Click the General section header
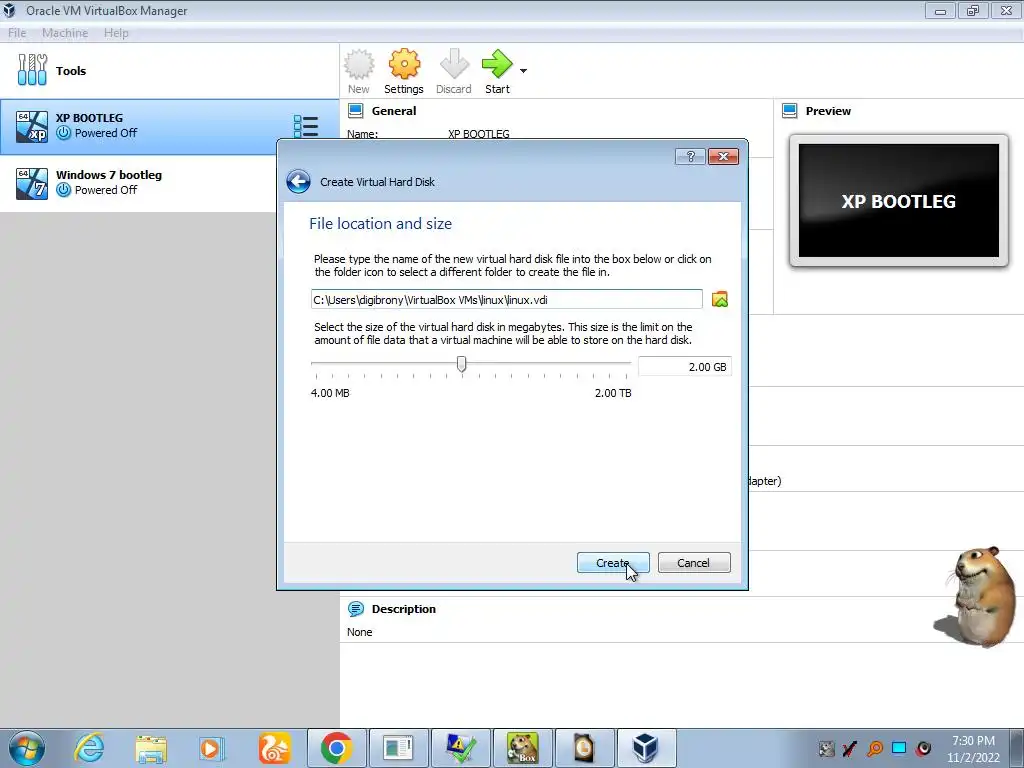The height and width of the screenshot is (768, 1024). [x=394, y=111]
